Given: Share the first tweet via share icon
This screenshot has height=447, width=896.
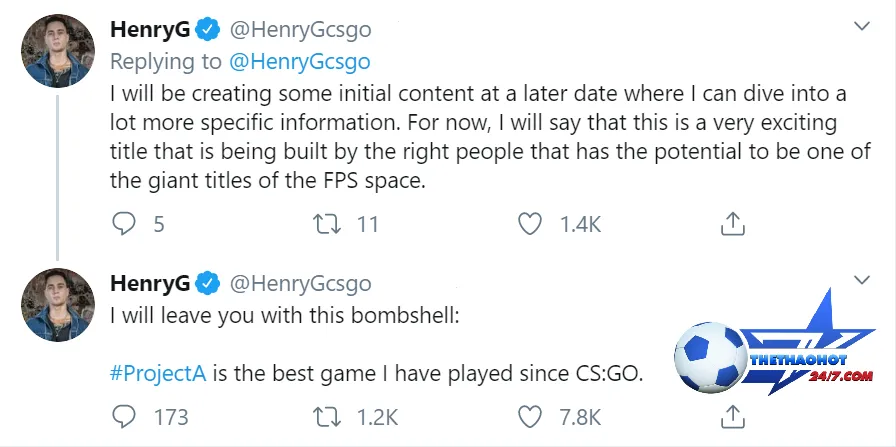Looking at the screenshot, I should point(732,224).
